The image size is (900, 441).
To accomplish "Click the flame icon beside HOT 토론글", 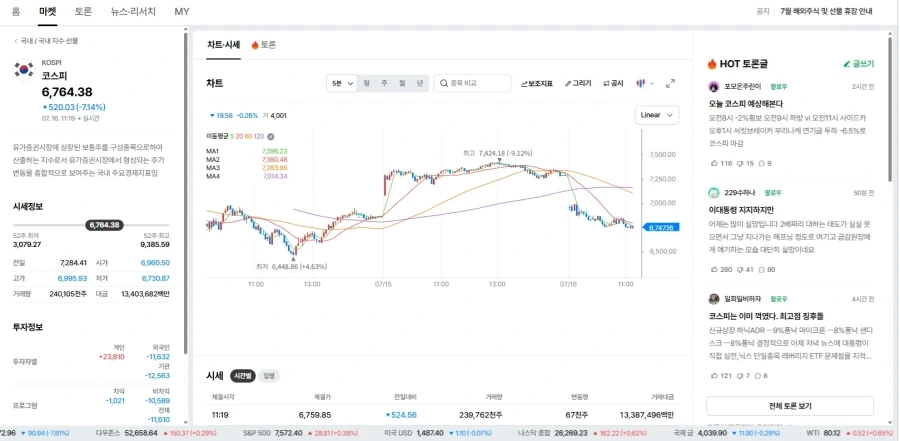I will pos(712,64).
